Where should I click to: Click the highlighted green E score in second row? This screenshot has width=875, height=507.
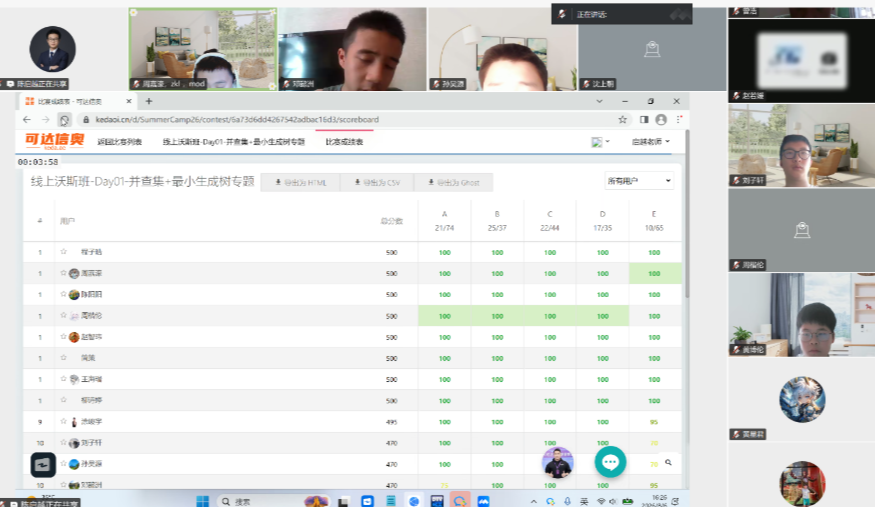click(x=655, y=273)
